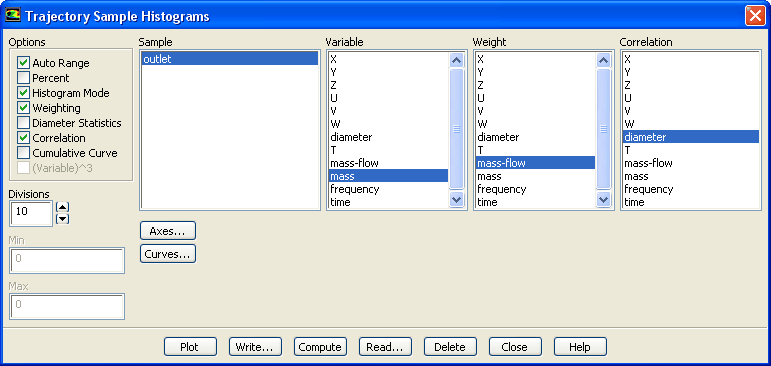Select time in the Correlation list
Screen dimensions: 771x366
(x=691, y=202)
